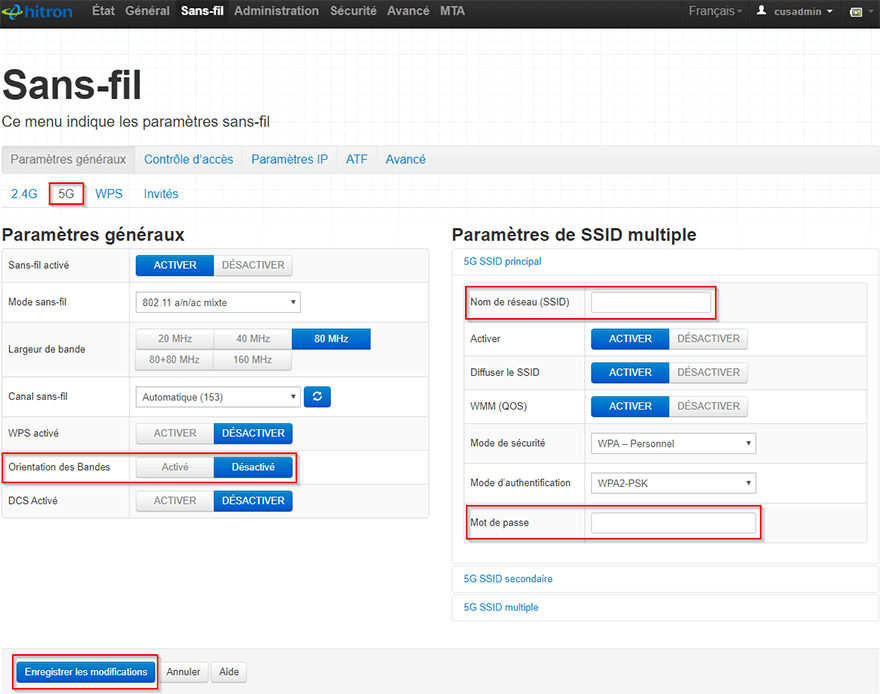Screen dimensions: 880x694
Task: Open the Mode sans-fil dropdown
Action: [218, 302]
